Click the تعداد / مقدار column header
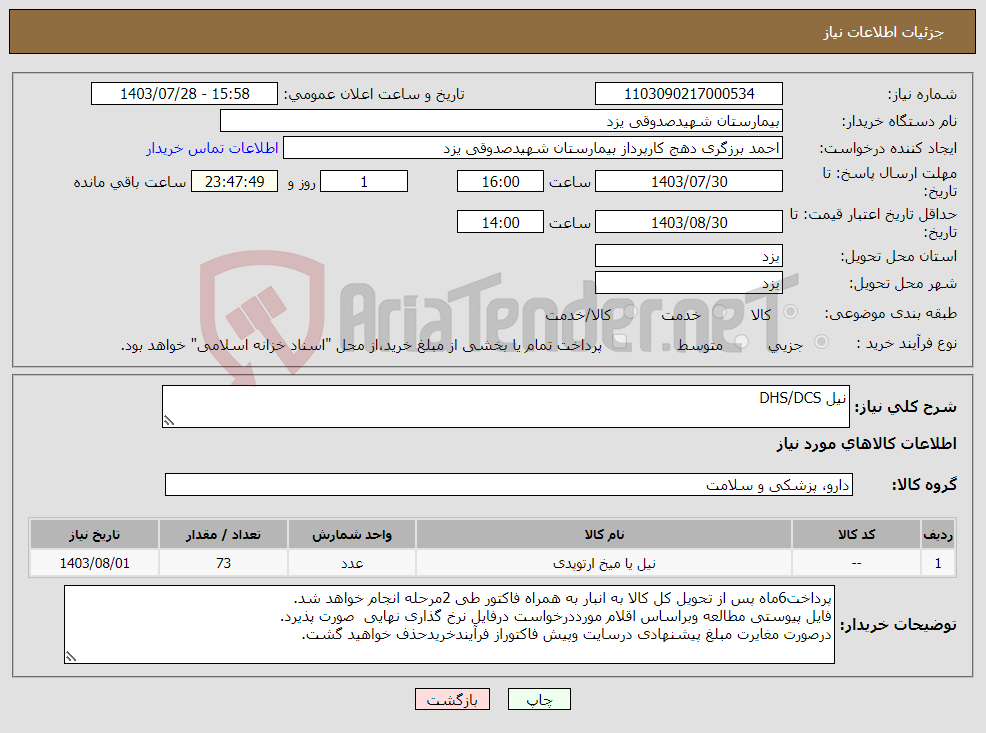Screen dimensions: 986x733 pyautogui.click(x=223, y=534)
